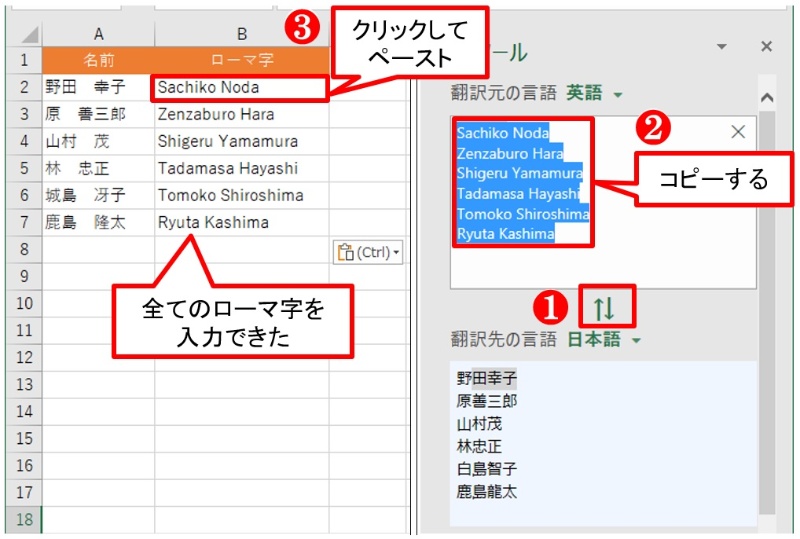Click cell containing Ryuta Kashima
Image resolution: width=800 pixels, height=539 pixels.
pos(242,223)
